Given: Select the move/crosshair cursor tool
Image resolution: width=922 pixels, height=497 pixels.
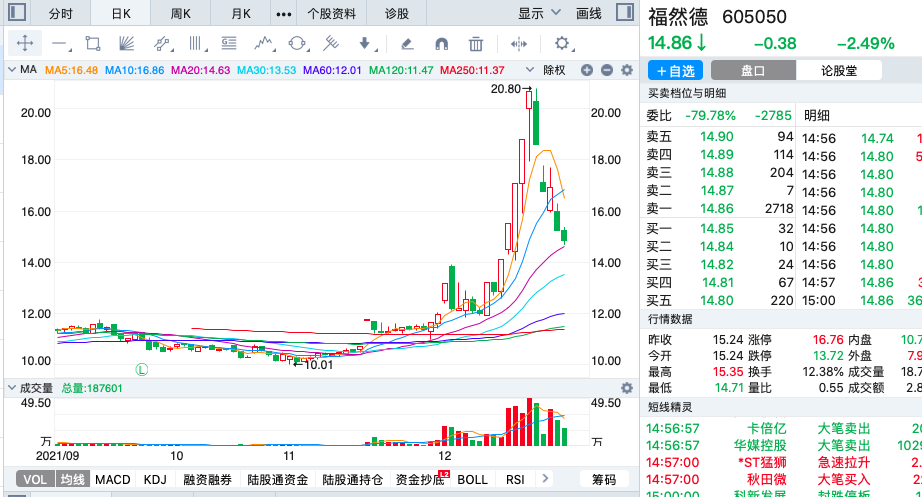Looking at the screenshot, I should [x=25, y=44].
